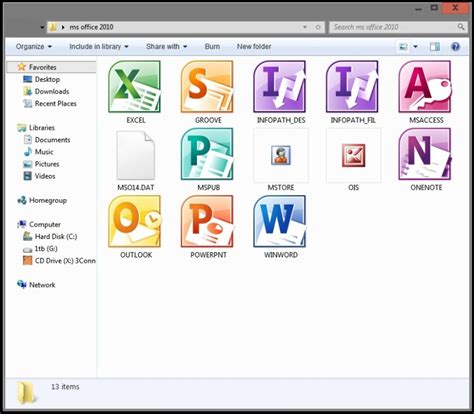
Task: Open the address bar history dropdown
Action: pos(305,27)
